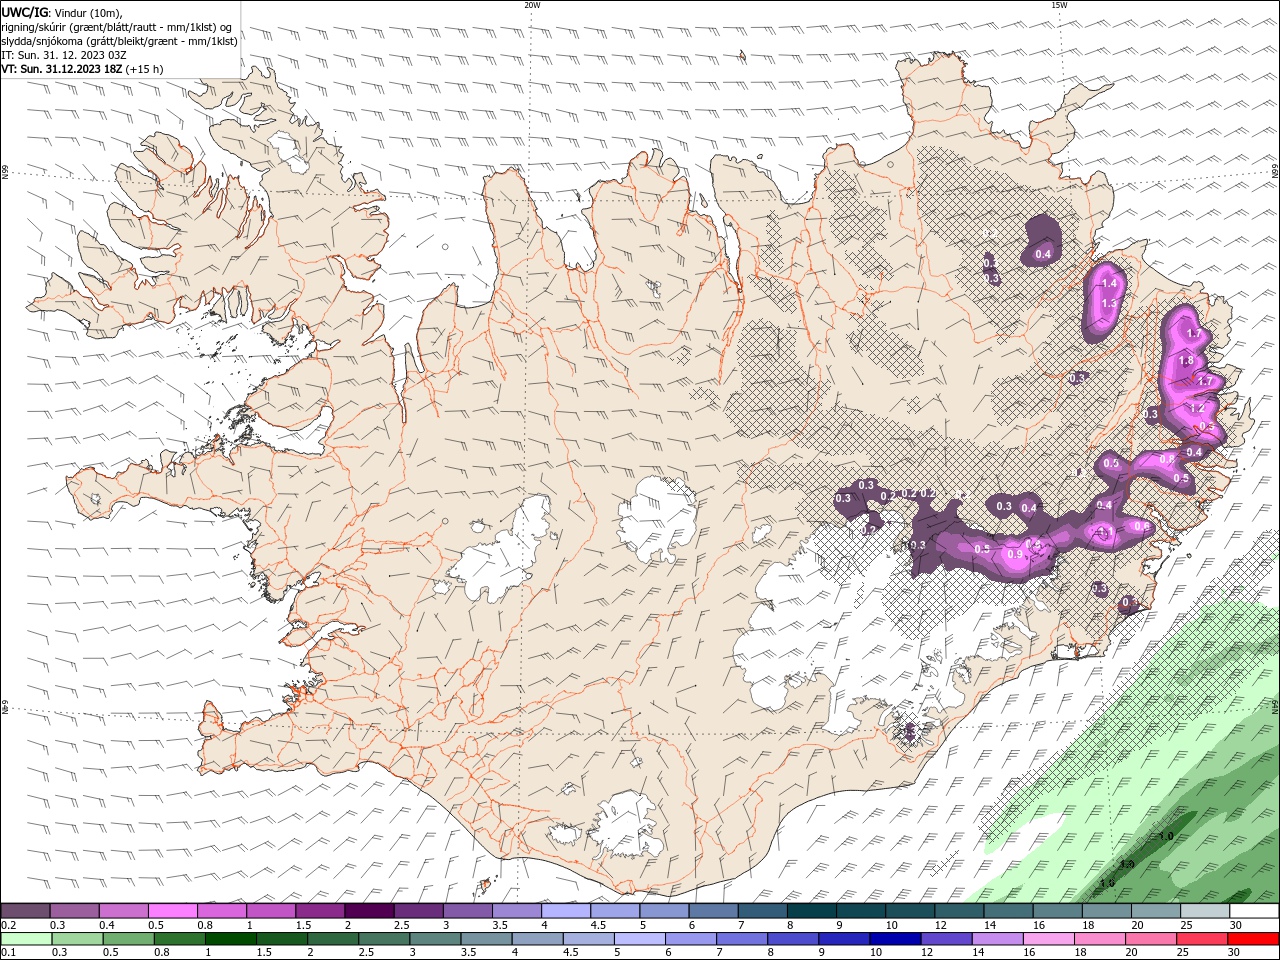Screen dimensions: 1280x960
Task: Select the 2.5 gray-green swatch in rain scale
Action: pyautogui.click(x=383, y=939)
